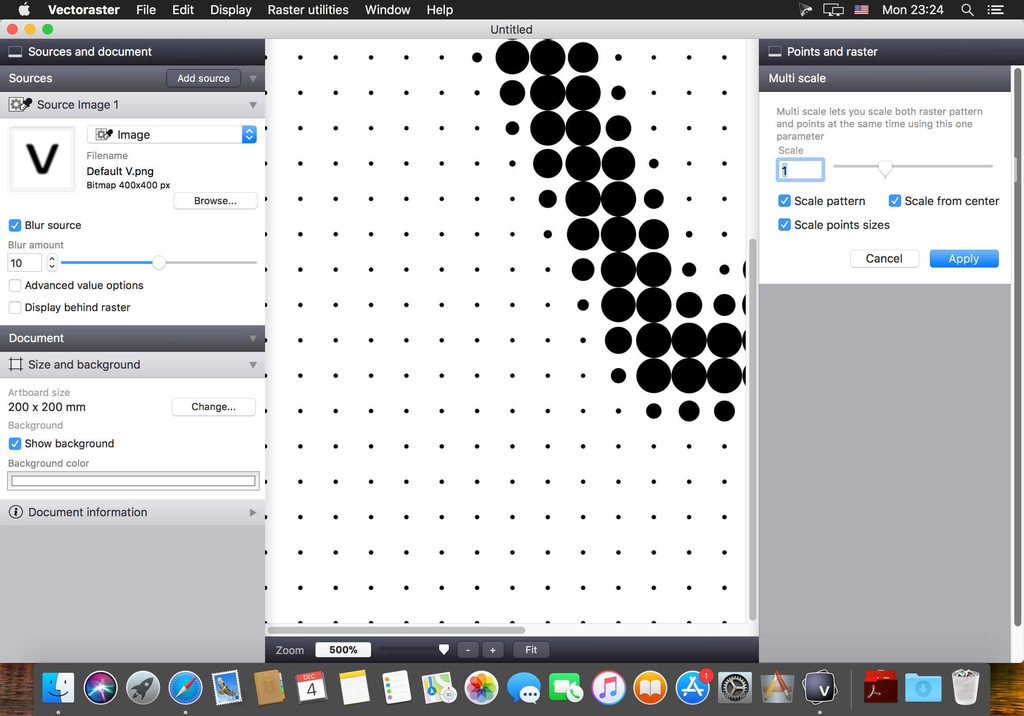The height and width of the screenshot is (716, 1024).
Task: Cancel the Multi scale dialog
Action: pos(884,259)
